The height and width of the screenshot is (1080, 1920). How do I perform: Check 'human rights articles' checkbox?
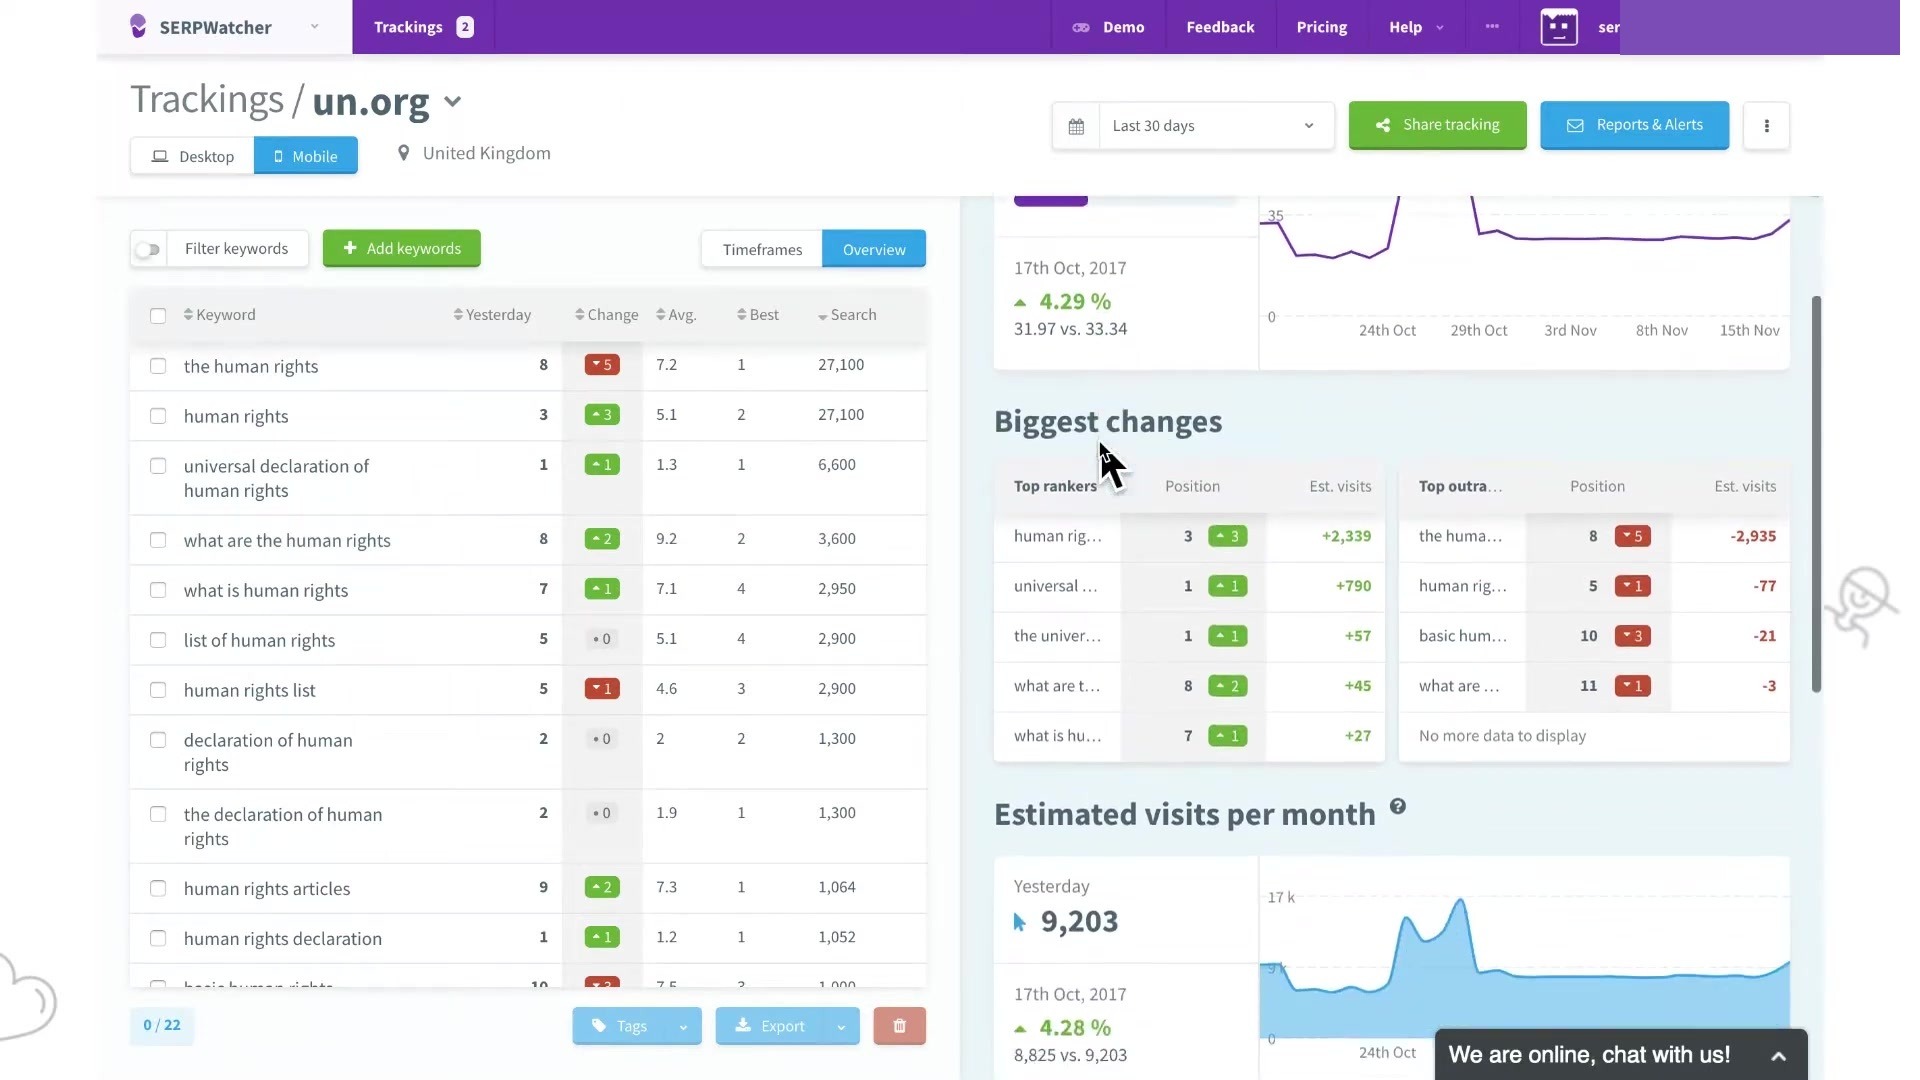coord(158,889)
